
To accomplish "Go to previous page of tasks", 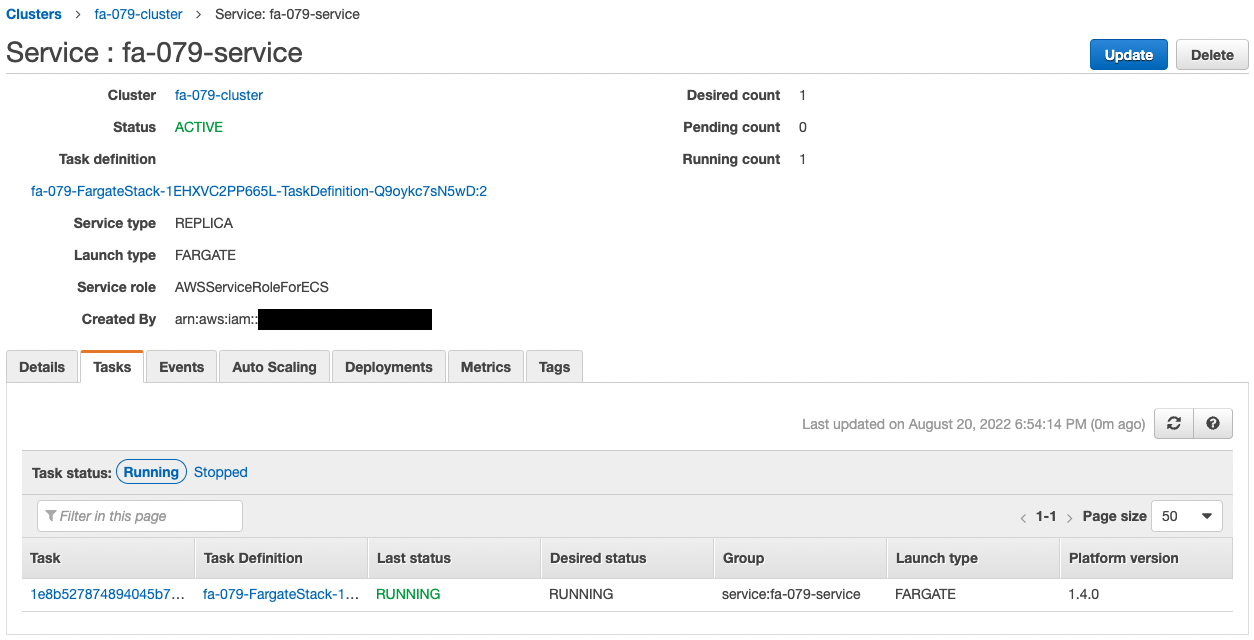I will tap(1023, 516).
